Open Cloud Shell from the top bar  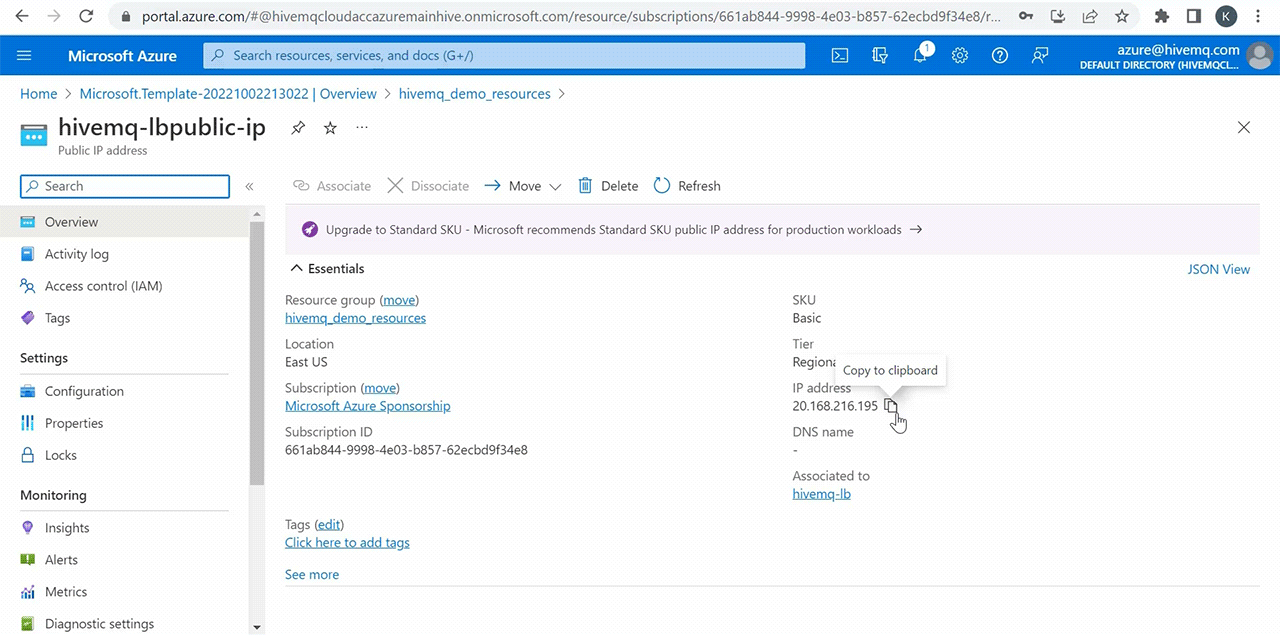click(x=841, y=56)
